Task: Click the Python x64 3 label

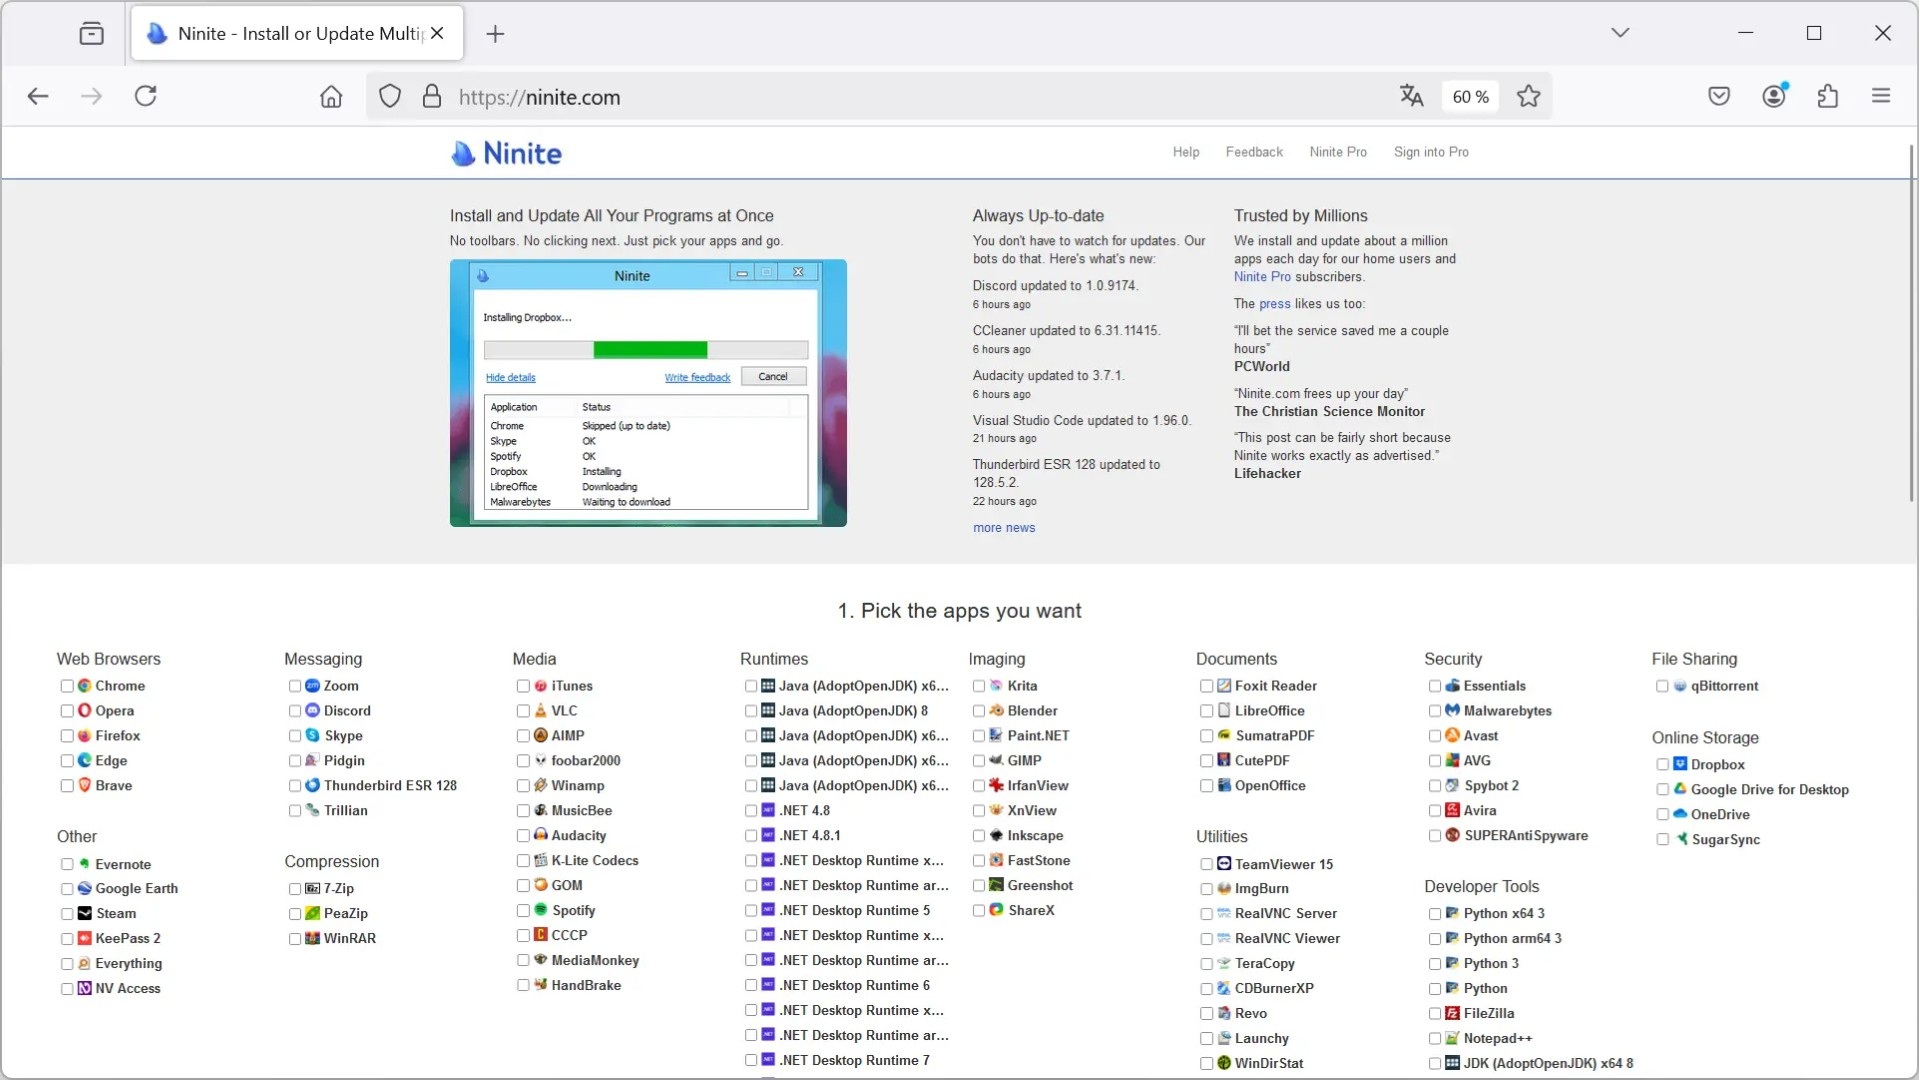Action: click(1504, 914)
